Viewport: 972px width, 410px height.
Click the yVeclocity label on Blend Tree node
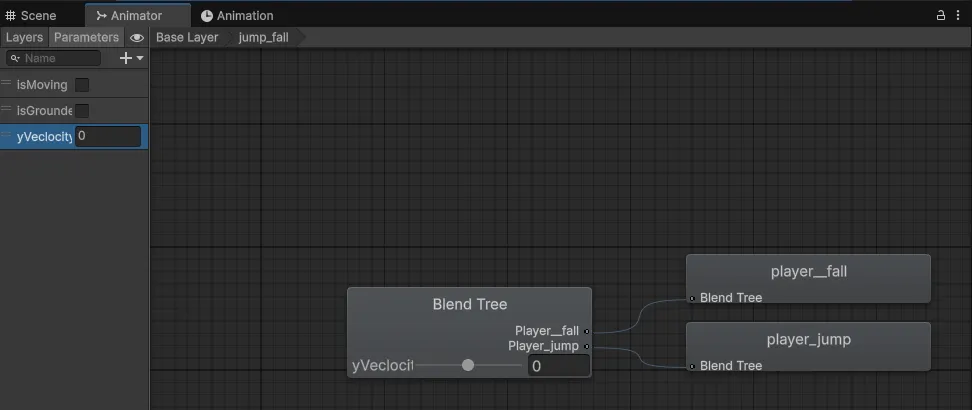382,366
